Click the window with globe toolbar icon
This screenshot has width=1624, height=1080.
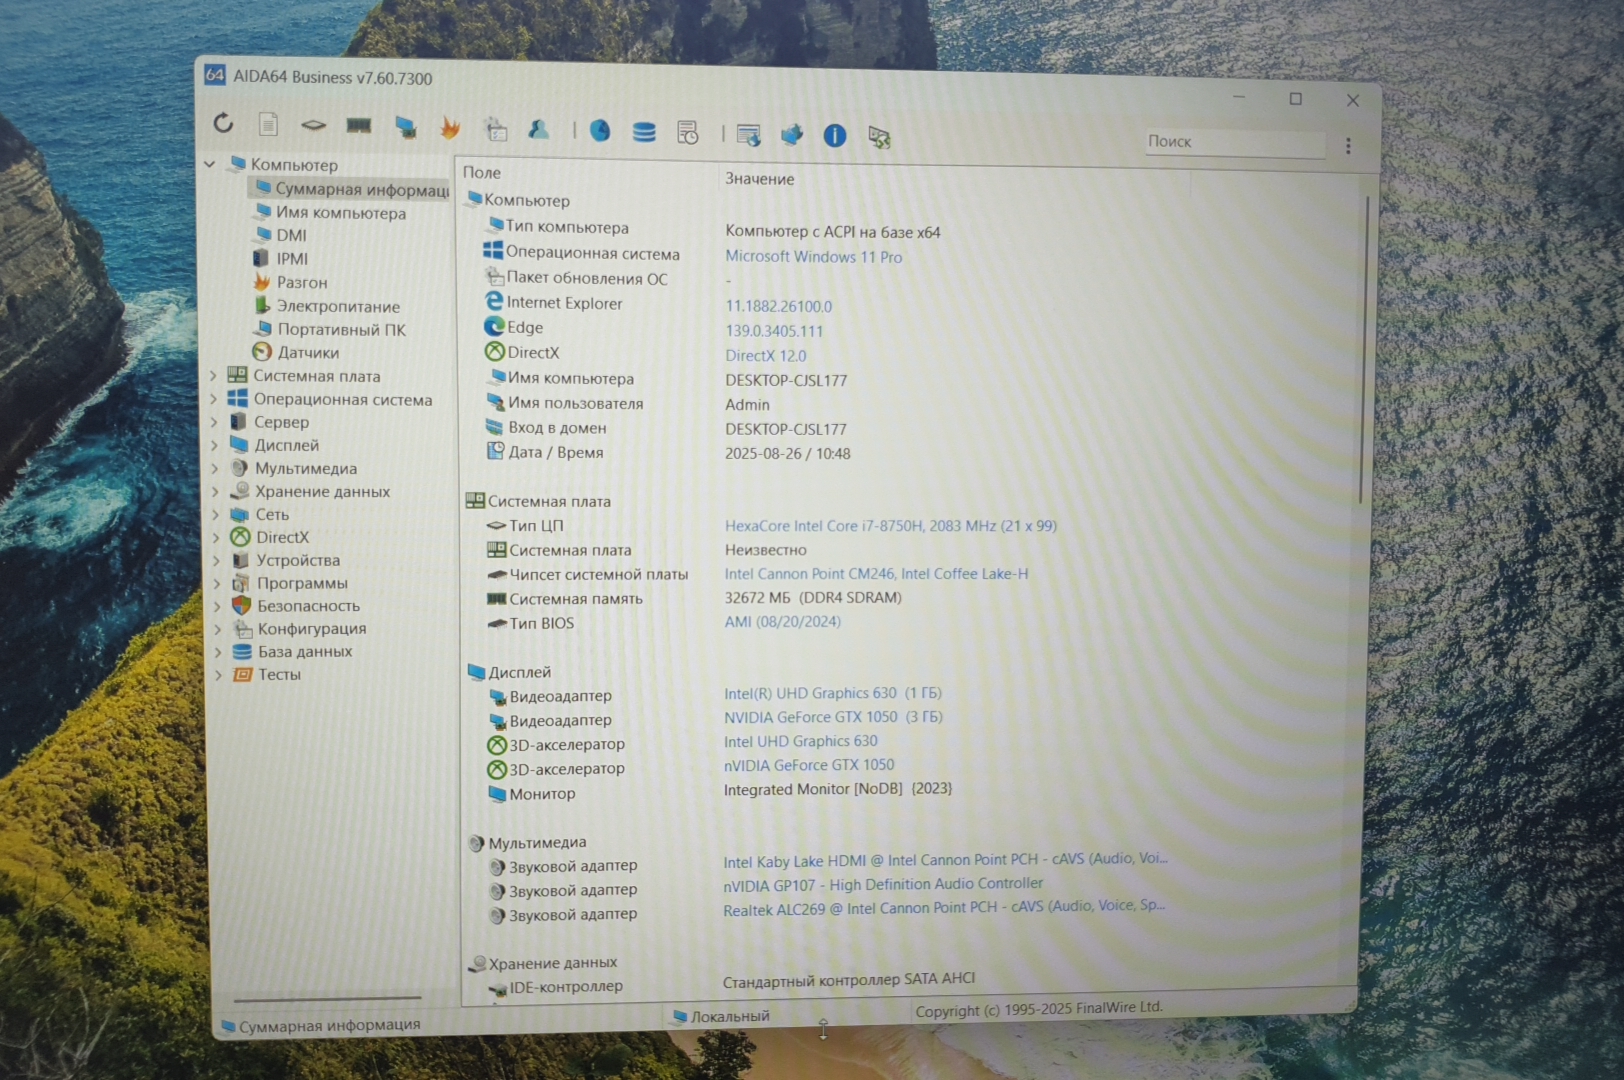[x=748, y=134]
